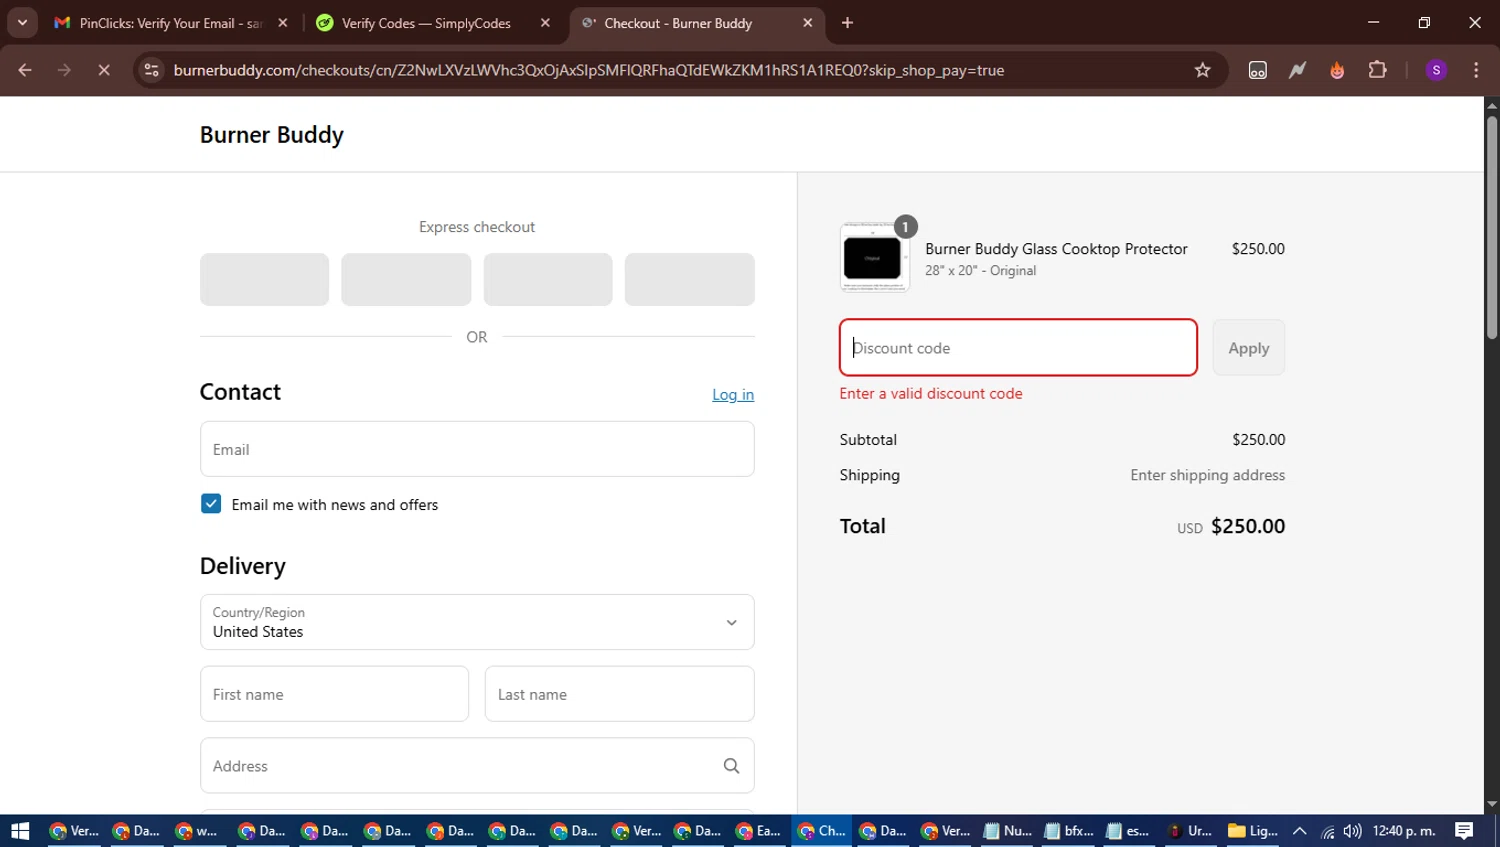This screenshot has height=847, width=1500.
Task: View site information icon in address bar
Action: pos(151,70)
